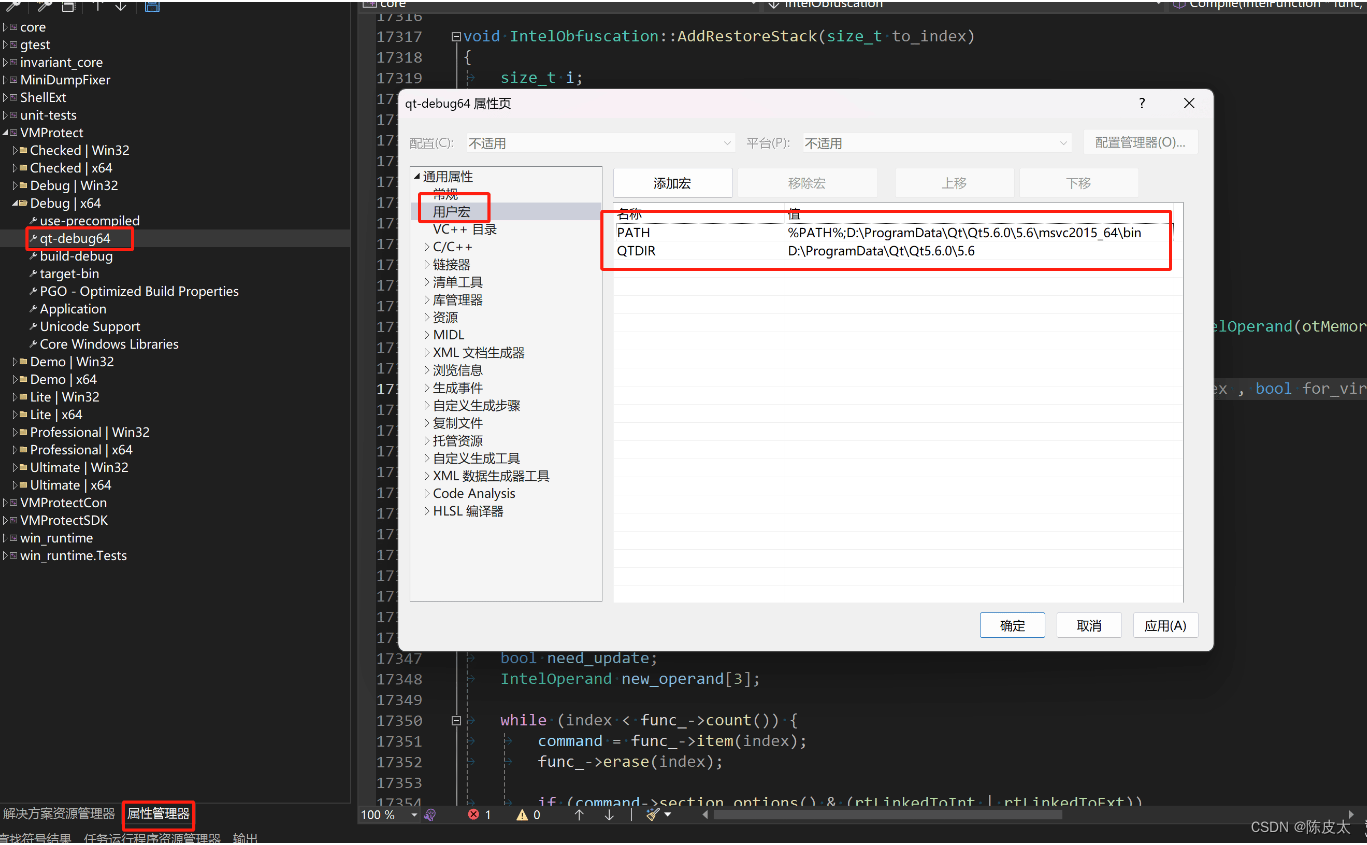Collapse the Debug | x64 node

pyautogui.click(x=14, y=202)
